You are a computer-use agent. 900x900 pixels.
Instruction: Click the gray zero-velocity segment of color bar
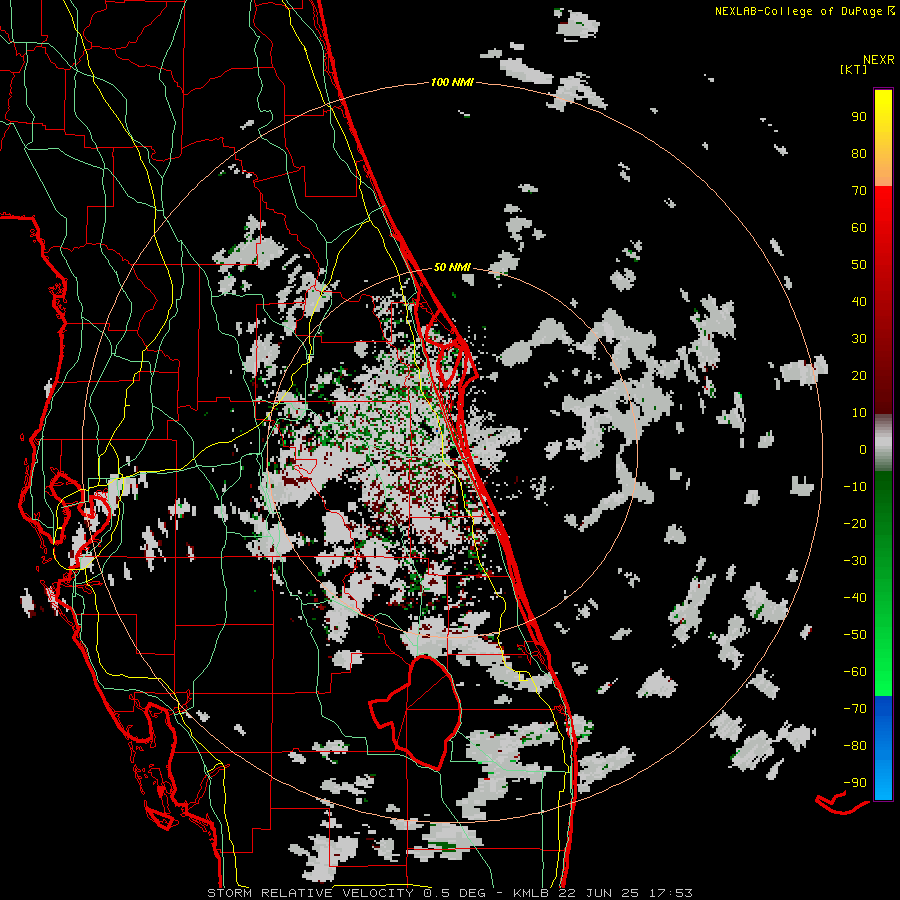[883, 441]
